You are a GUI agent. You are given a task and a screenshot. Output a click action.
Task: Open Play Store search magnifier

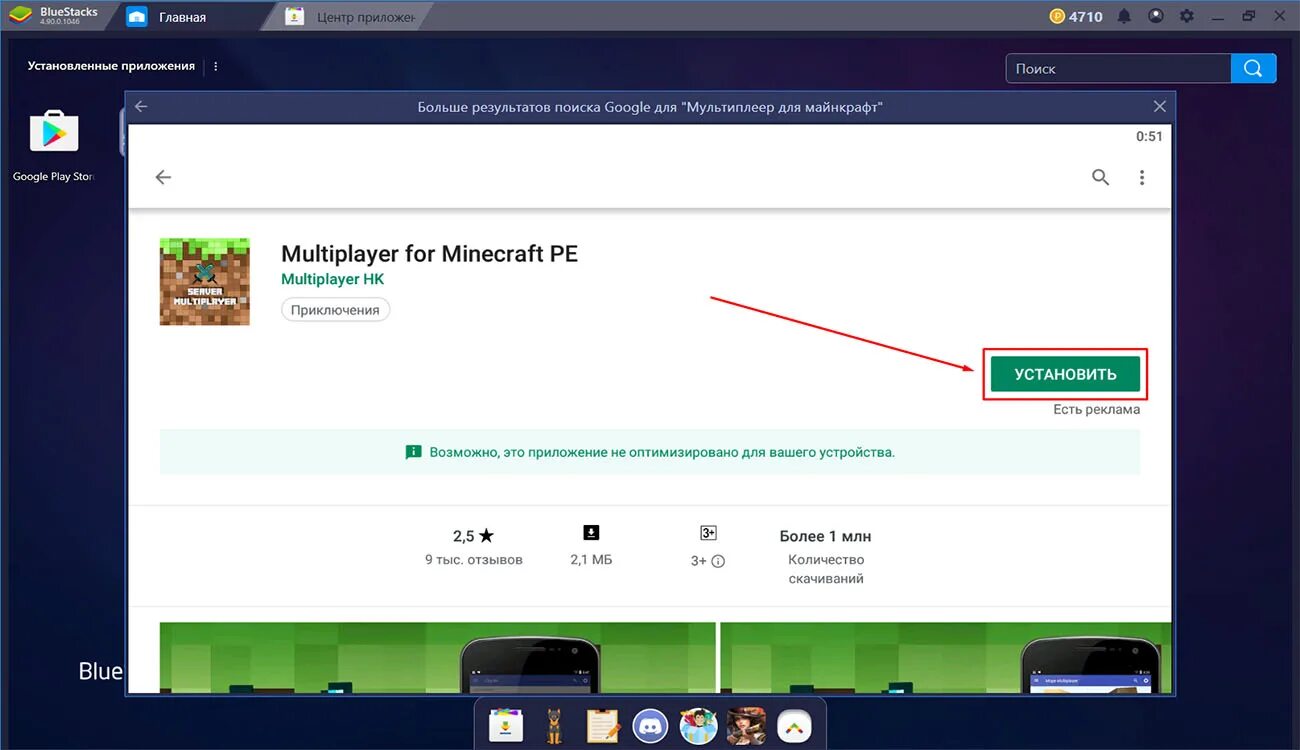pyautogui.click(x=1101, y=177)
